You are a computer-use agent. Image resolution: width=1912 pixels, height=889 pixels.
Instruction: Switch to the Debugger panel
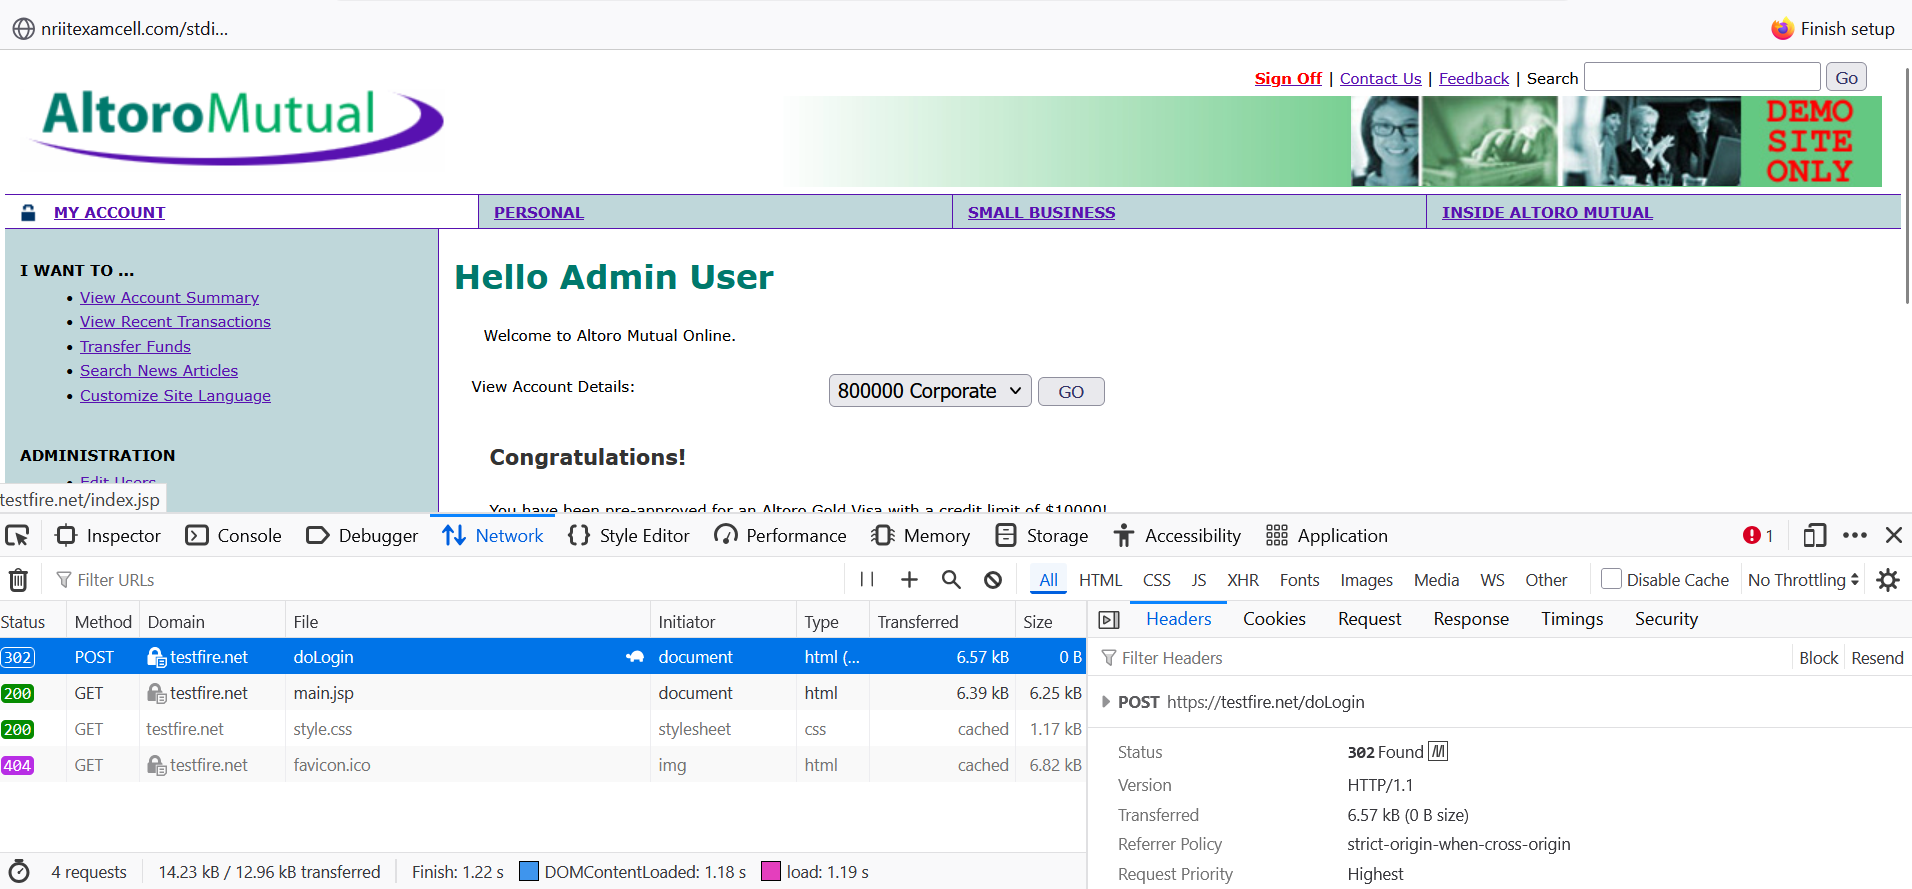[x=362, y=536]
